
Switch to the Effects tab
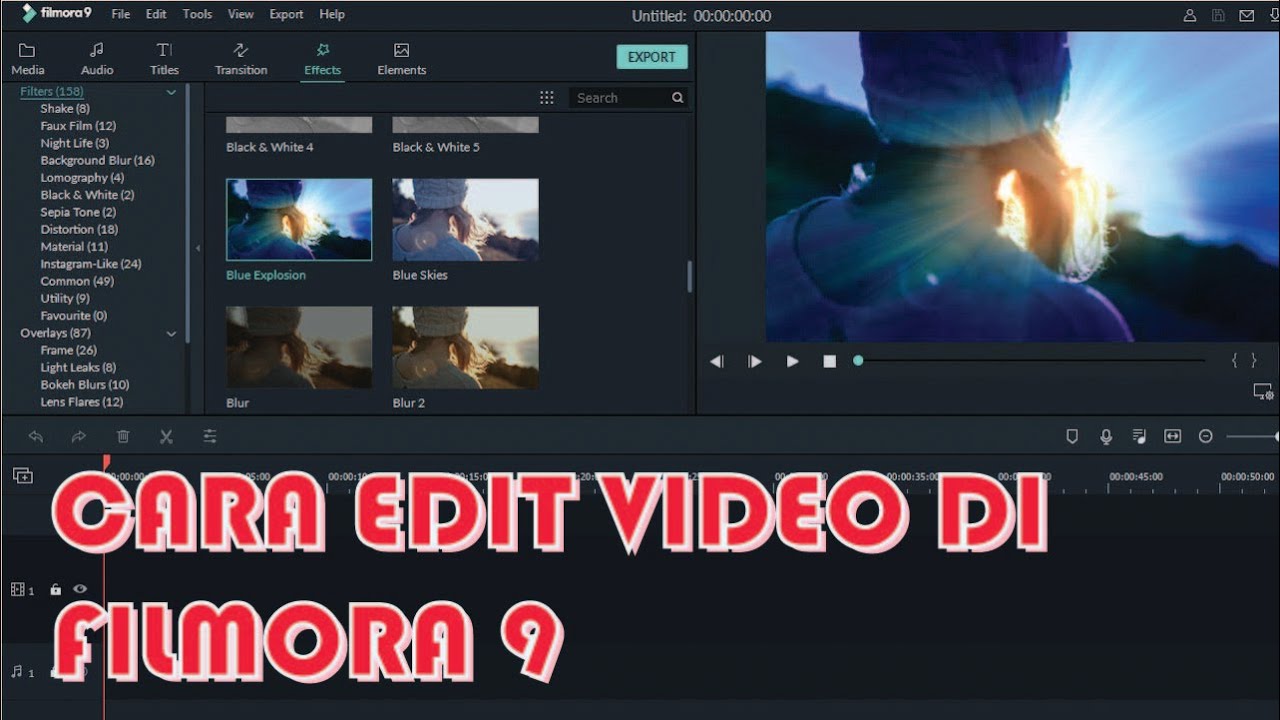[x=322, y=59]
